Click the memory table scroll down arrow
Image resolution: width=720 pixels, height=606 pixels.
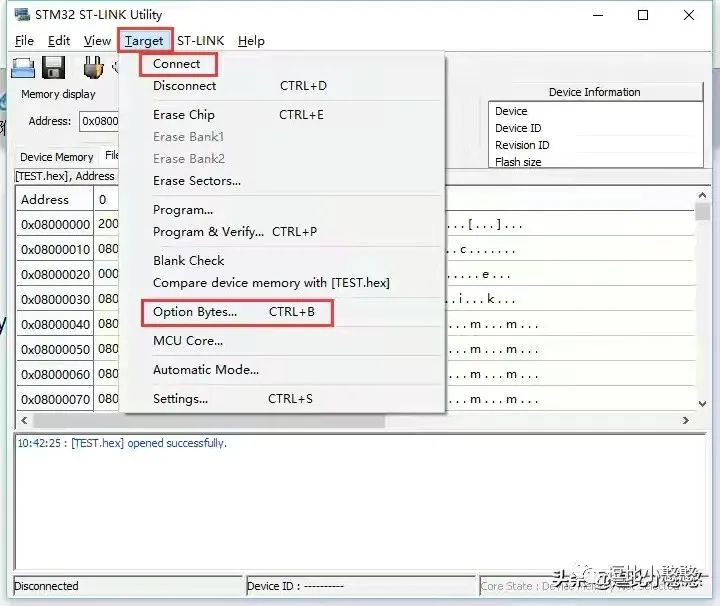(x=702, y=404)
